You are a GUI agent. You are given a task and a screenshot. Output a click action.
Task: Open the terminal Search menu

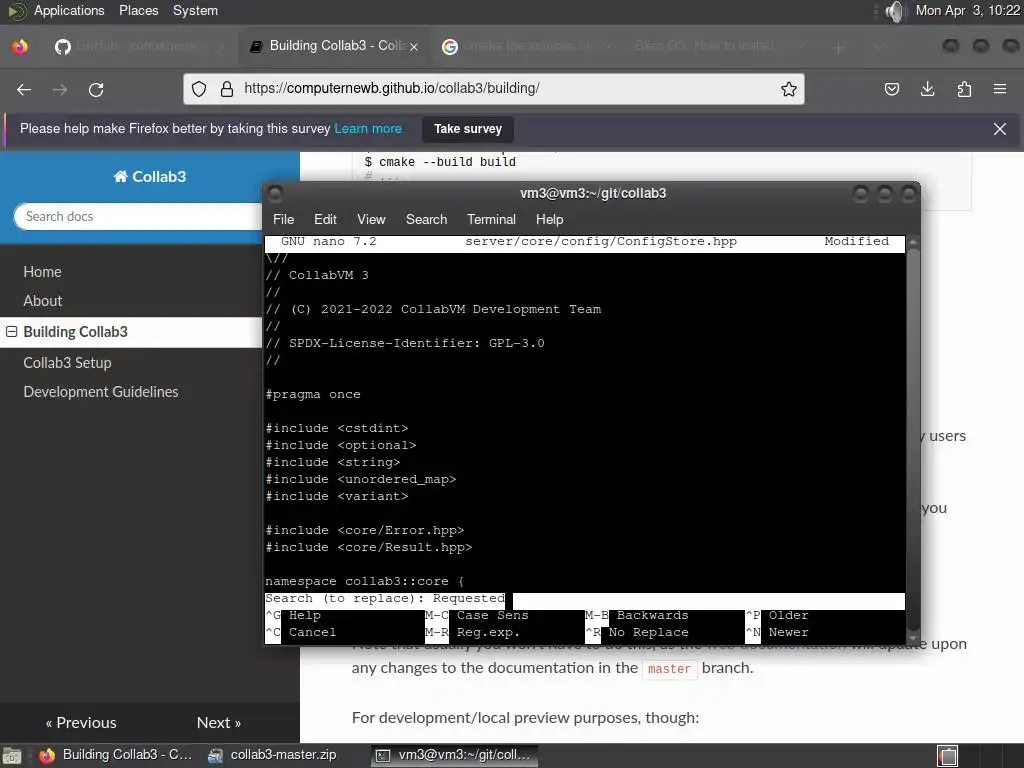tap(426, 219)
